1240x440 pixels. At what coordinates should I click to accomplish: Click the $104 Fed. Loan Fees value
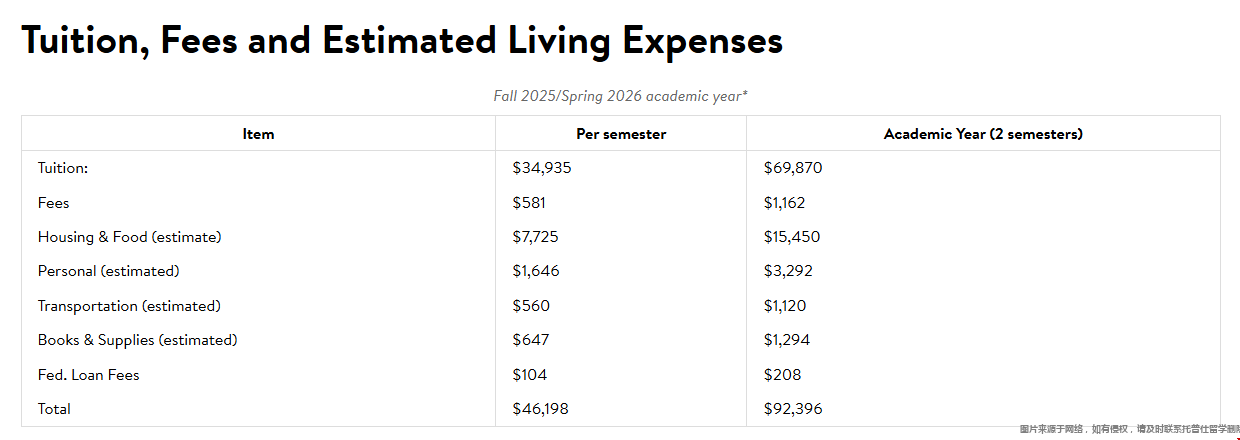click(x=530, y=375)
